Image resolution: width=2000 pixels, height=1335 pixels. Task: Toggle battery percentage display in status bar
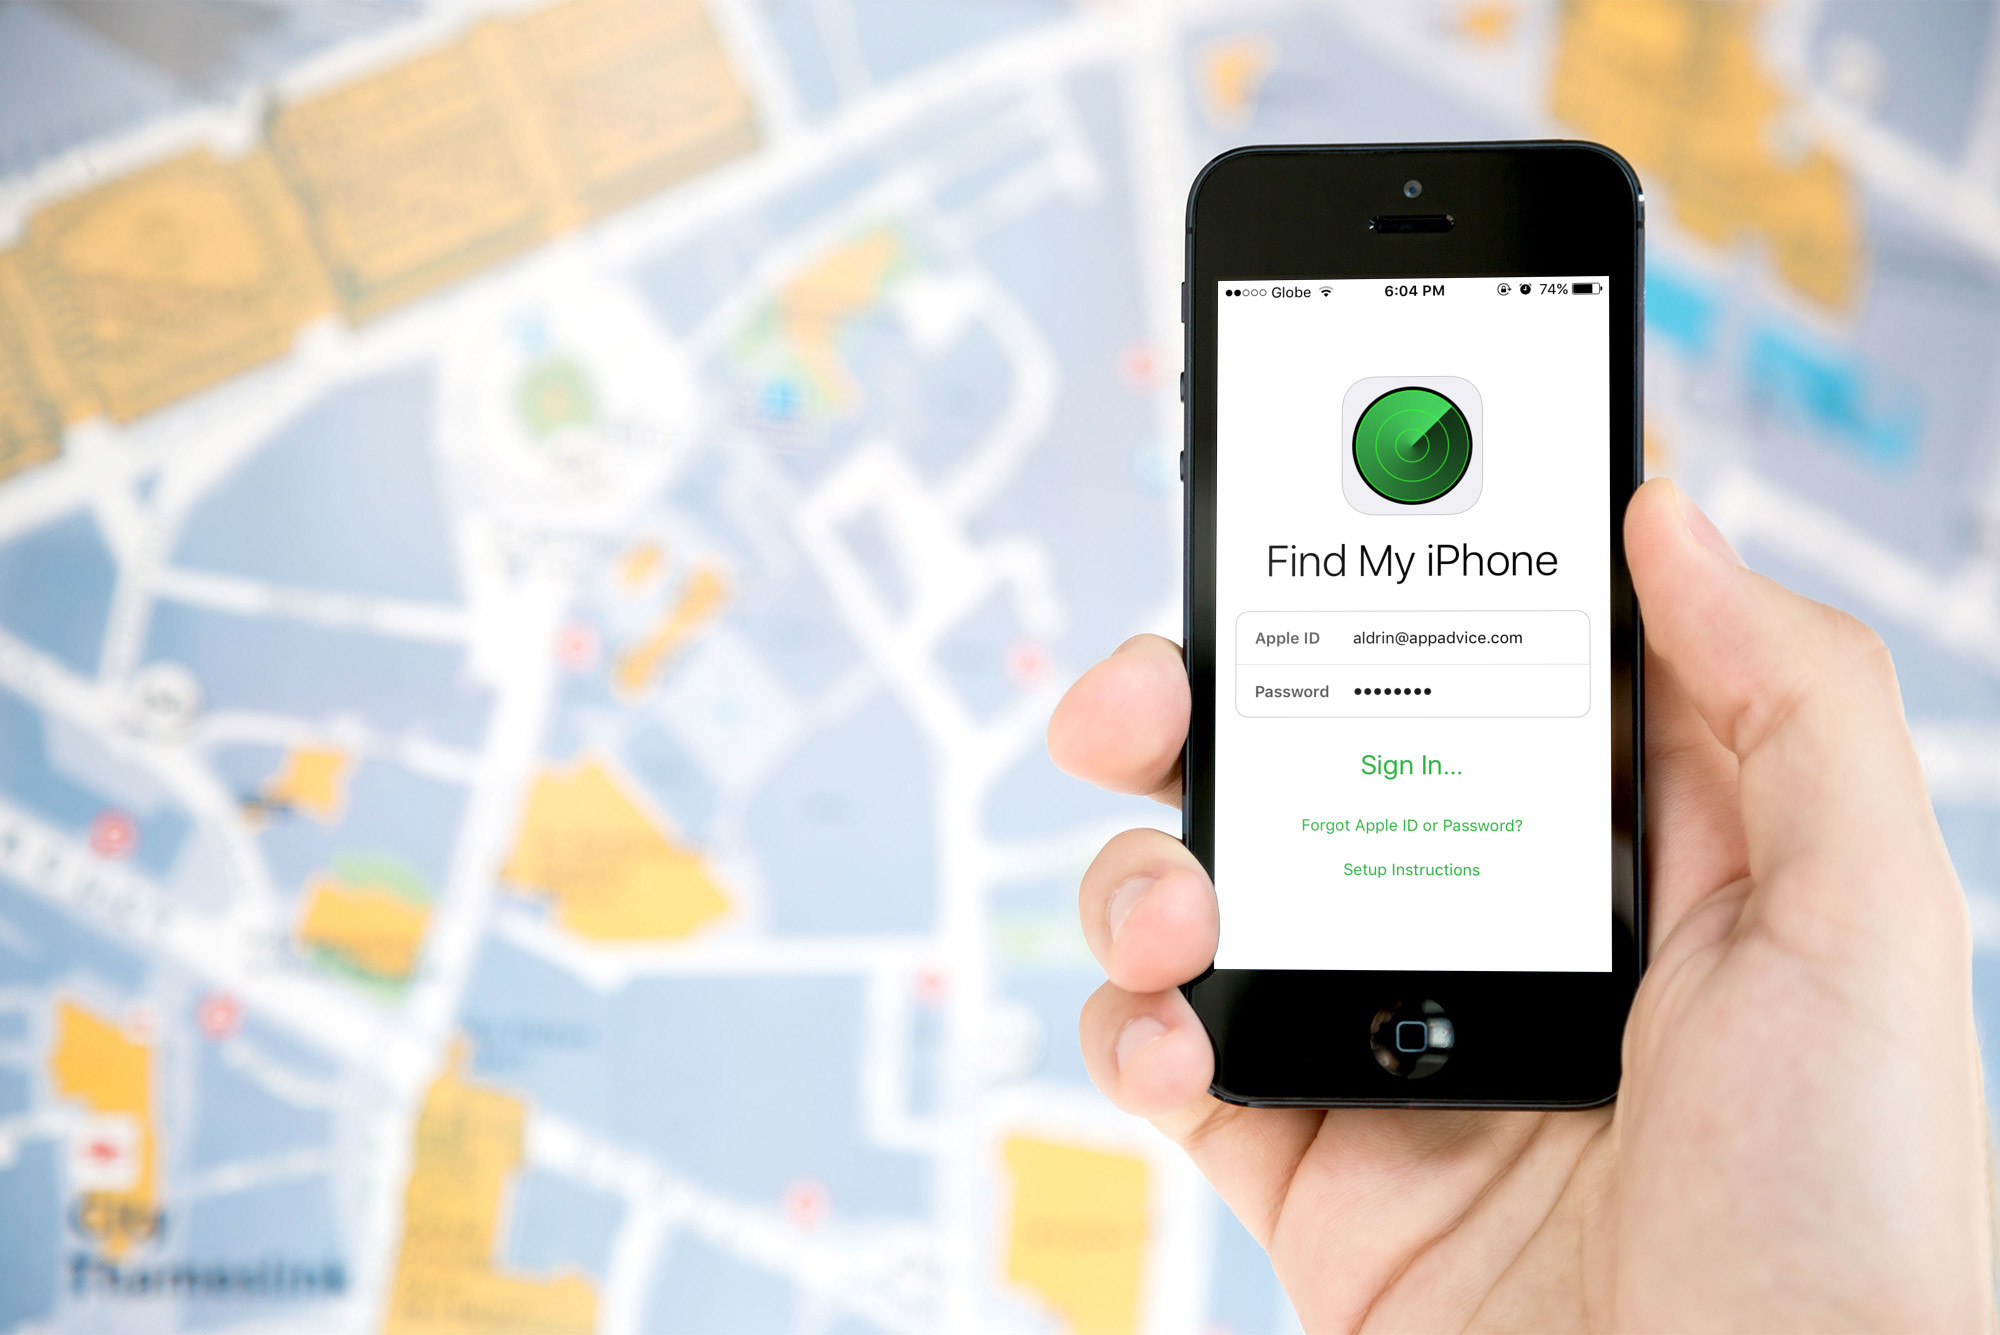[1541, 291]
